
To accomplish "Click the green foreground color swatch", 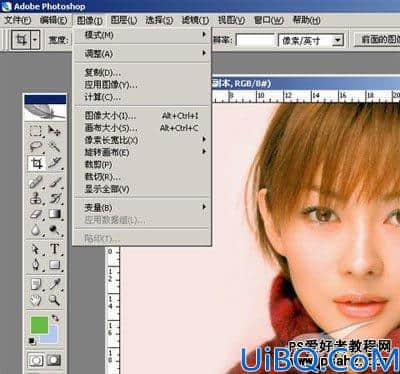I will click(x=39, y=325).
